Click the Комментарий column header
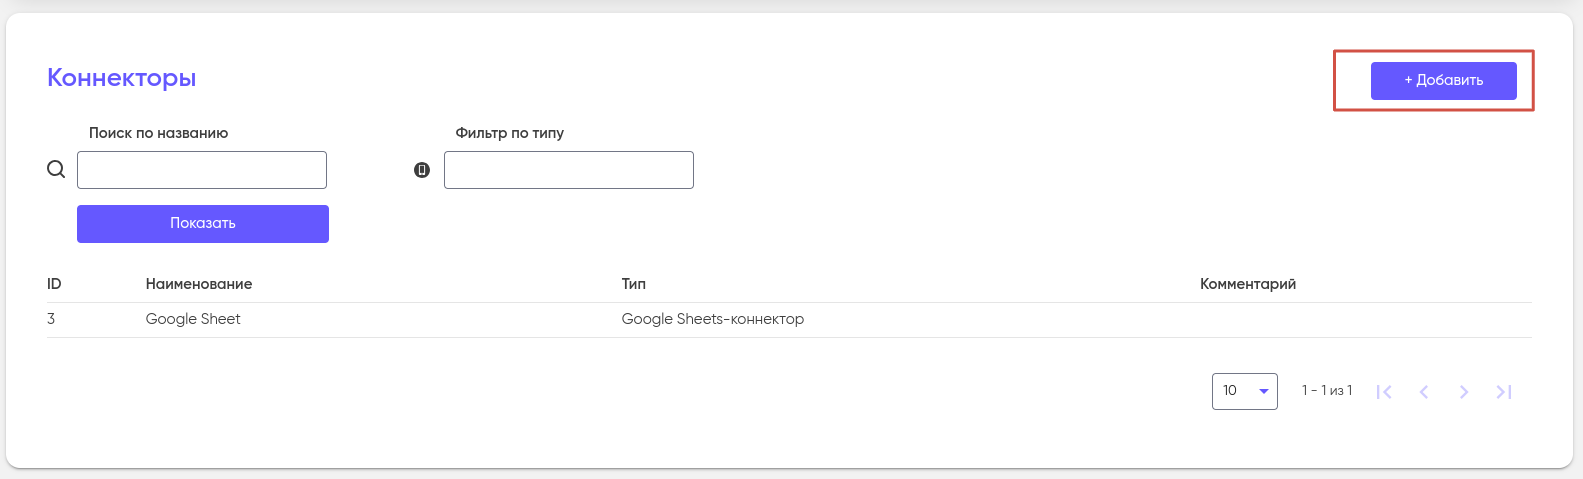1583x479 pixels. pyautogui.click(x=1247, y=284)
